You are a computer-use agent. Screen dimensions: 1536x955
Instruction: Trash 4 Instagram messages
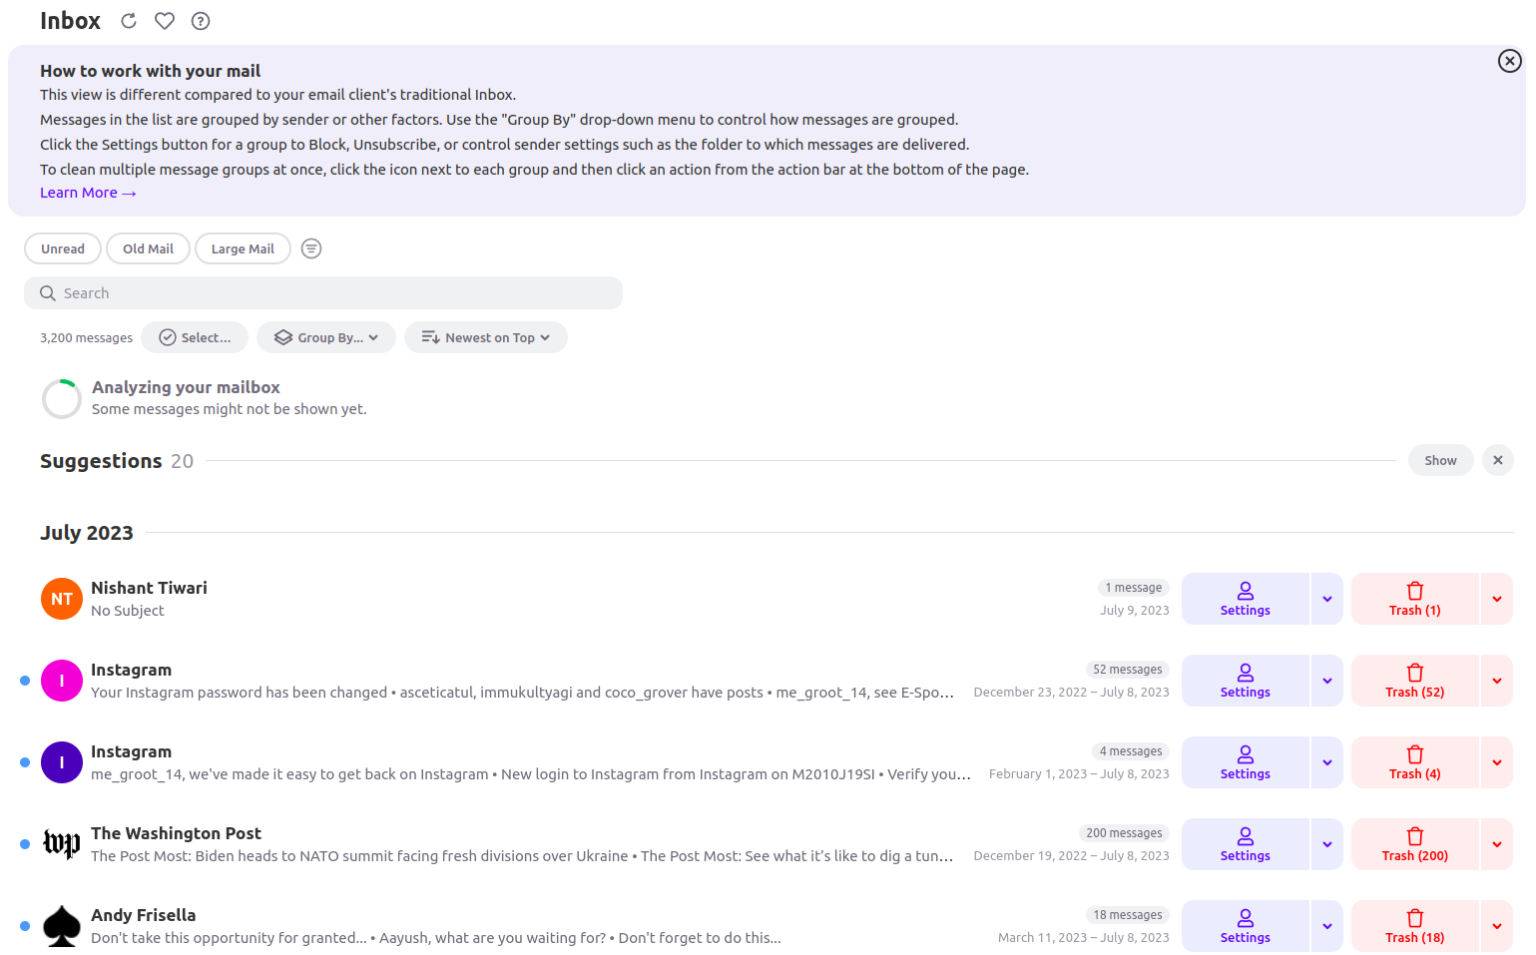(1415, 763)
